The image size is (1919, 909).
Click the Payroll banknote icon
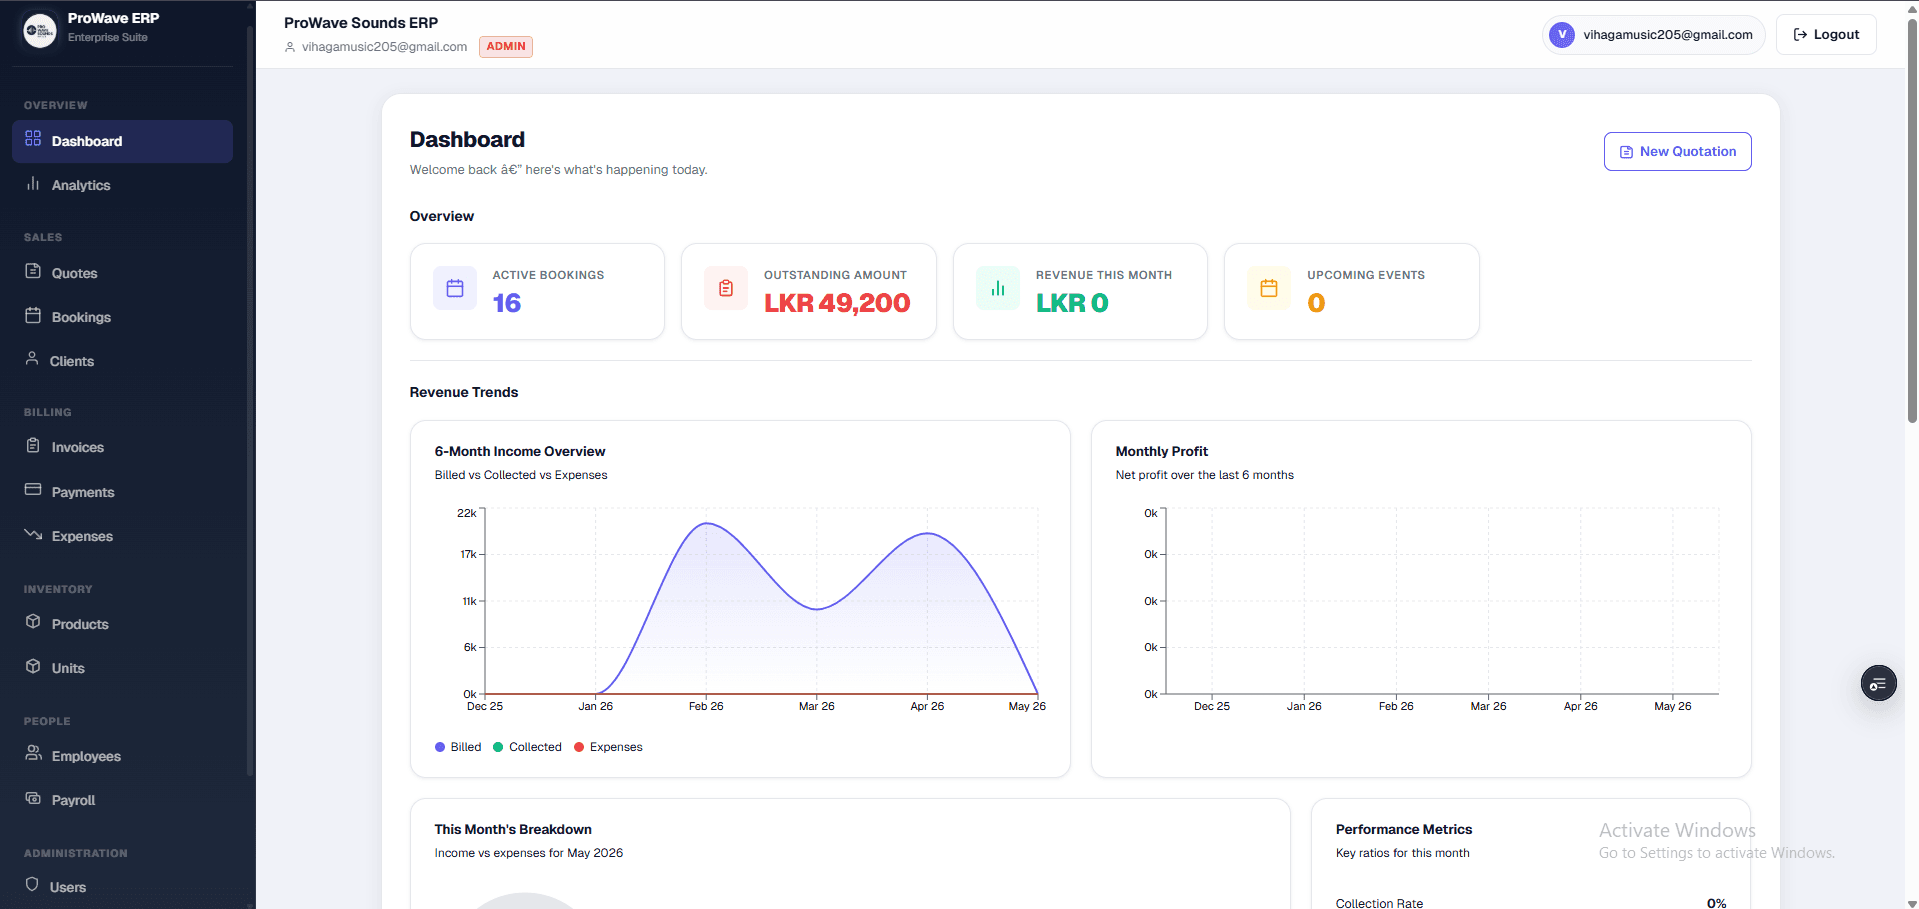click(33, 798)
